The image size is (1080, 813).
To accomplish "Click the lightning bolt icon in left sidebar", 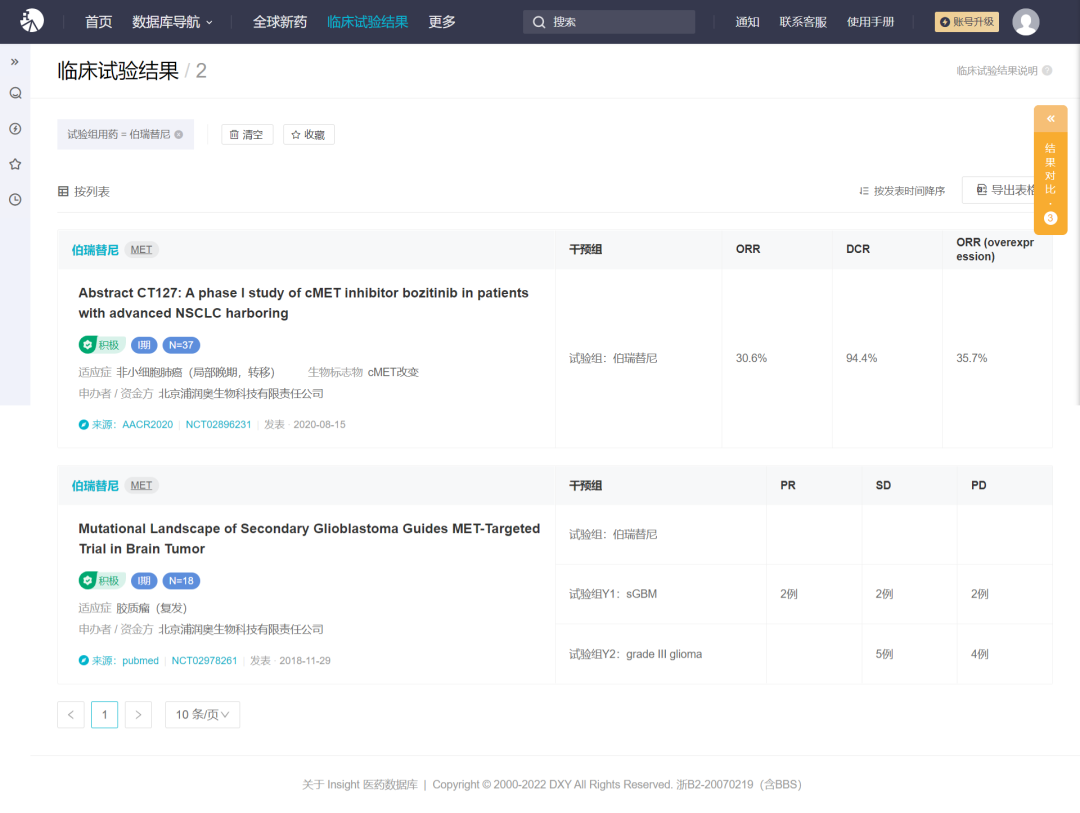I will pos(15,129).
